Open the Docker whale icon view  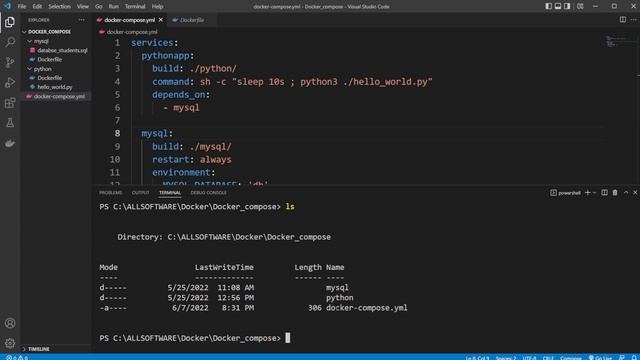[x=10, y=143]
